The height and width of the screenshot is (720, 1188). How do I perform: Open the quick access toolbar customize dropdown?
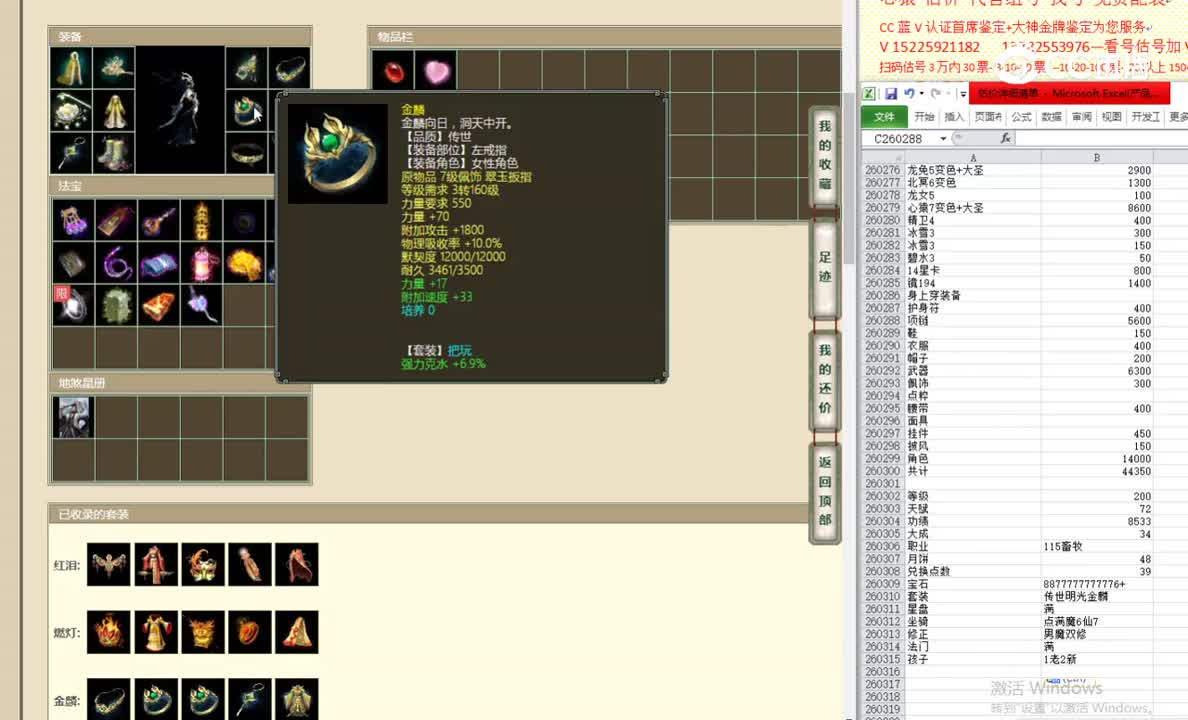coord(963,94)
